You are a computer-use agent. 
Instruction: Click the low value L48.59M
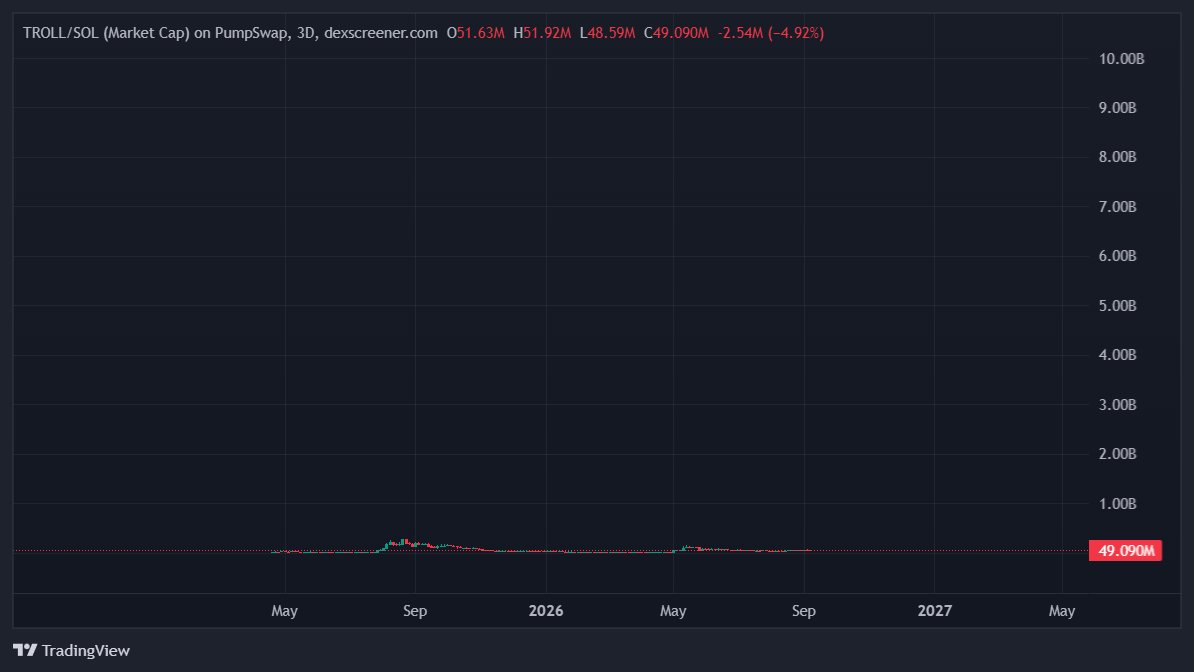[607, 33]
